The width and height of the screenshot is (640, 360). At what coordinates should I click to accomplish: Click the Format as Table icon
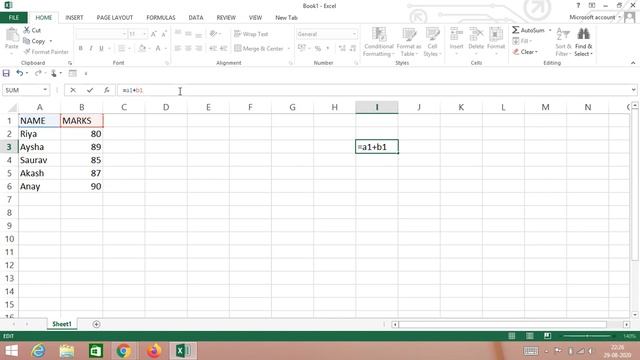[x=409, y=34]
